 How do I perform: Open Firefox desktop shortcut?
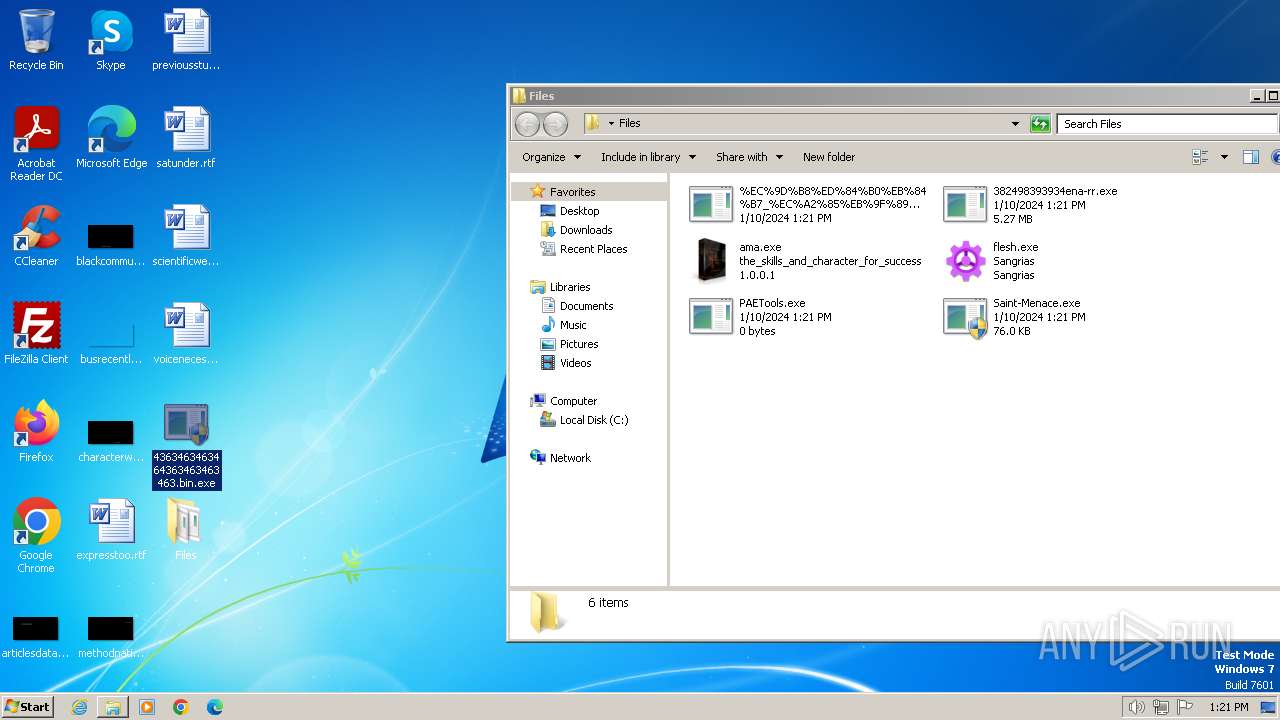36,432
